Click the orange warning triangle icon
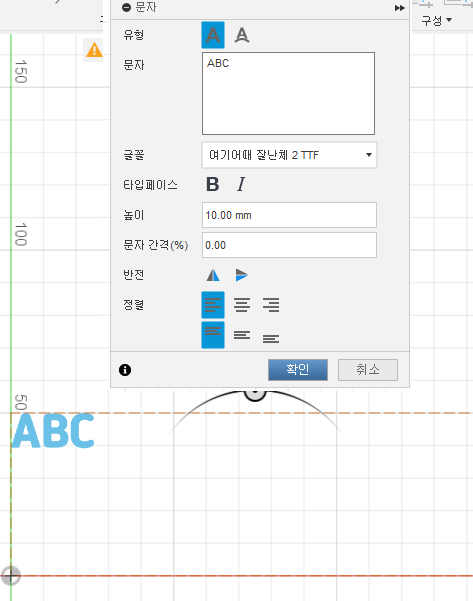This screenshot has height=601, width=473. click(94, 50)
